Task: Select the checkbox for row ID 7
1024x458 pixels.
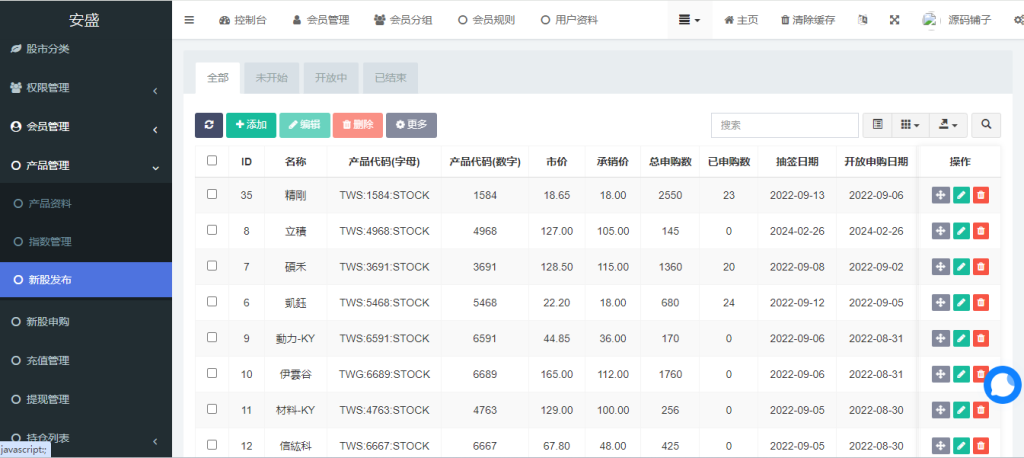Action: click(x=212, y=266)
